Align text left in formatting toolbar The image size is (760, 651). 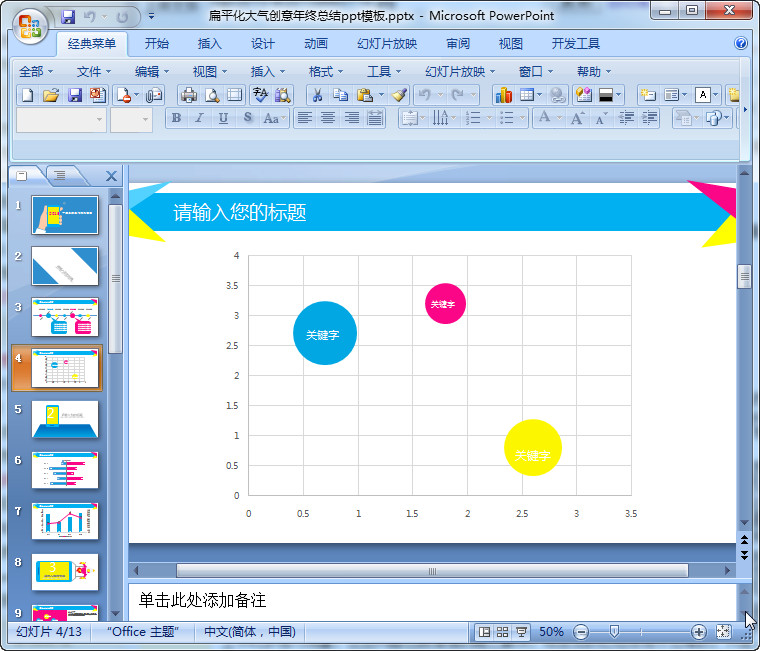pos(304,118)
